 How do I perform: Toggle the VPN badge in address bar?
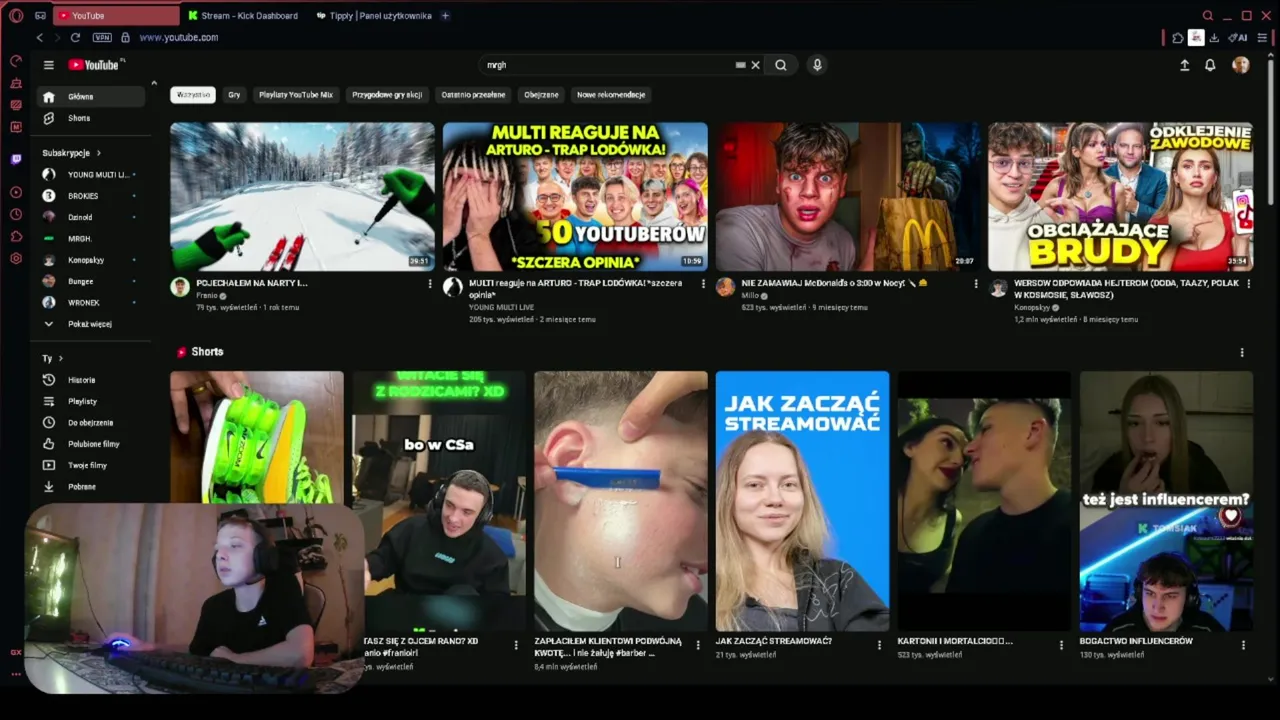point(102,38)
